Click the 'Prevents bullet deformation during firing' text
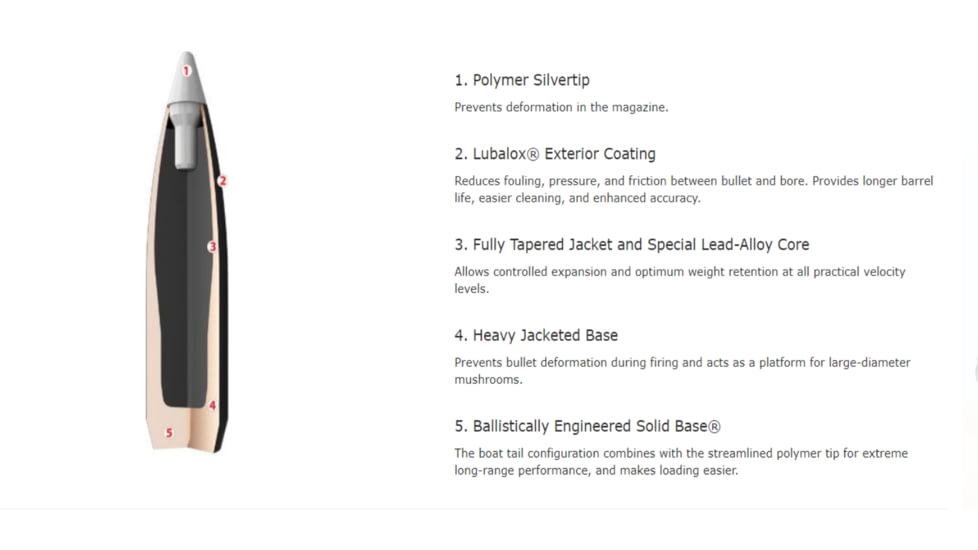This screenshot has height=550, width=978. (x=682, y=371)
